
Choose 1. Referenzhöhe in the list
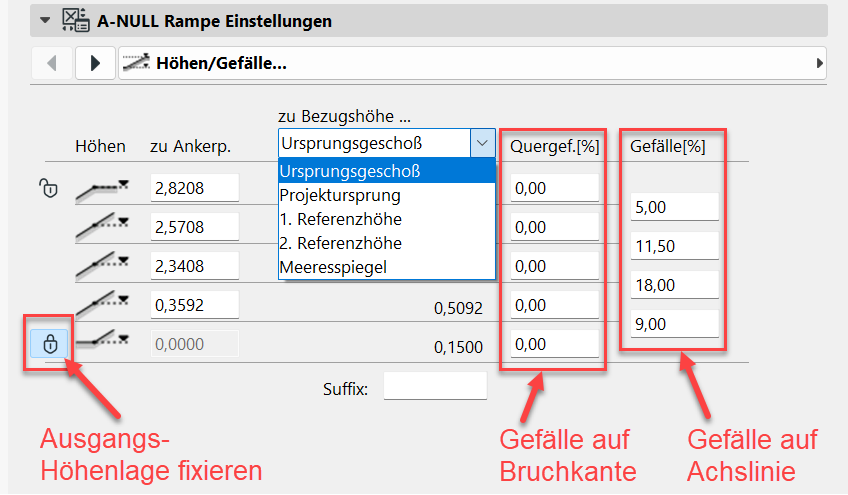[340, 219]
